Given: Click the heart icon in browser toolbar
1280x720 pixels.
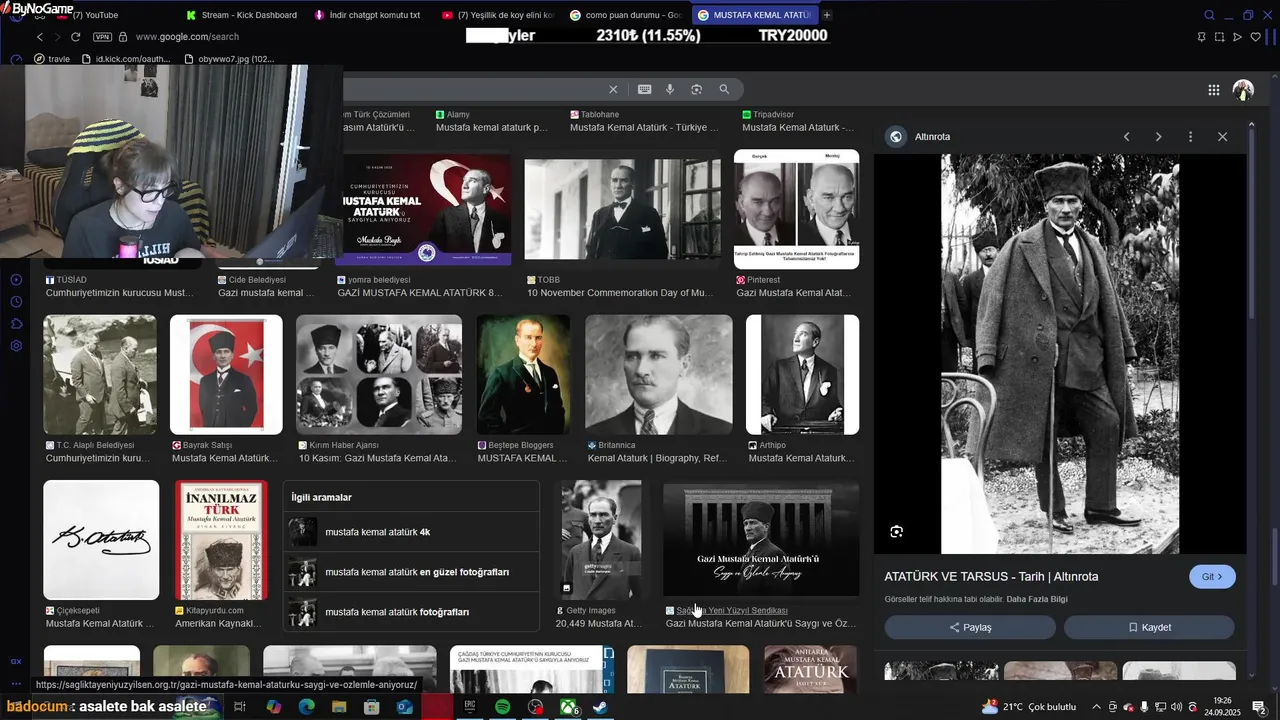Looking at the screenshot, I should pos(1255,37).
